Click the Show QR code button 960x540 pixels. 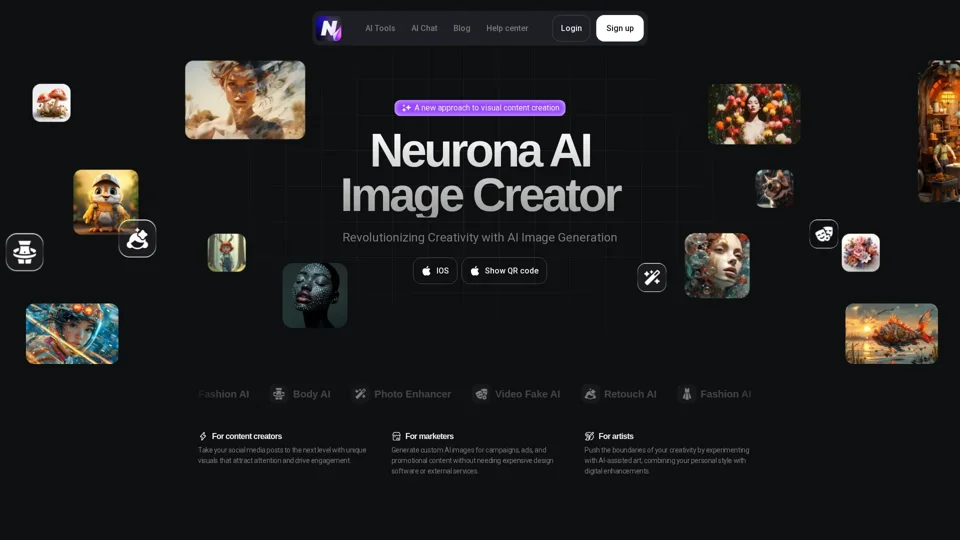[504, 271]
